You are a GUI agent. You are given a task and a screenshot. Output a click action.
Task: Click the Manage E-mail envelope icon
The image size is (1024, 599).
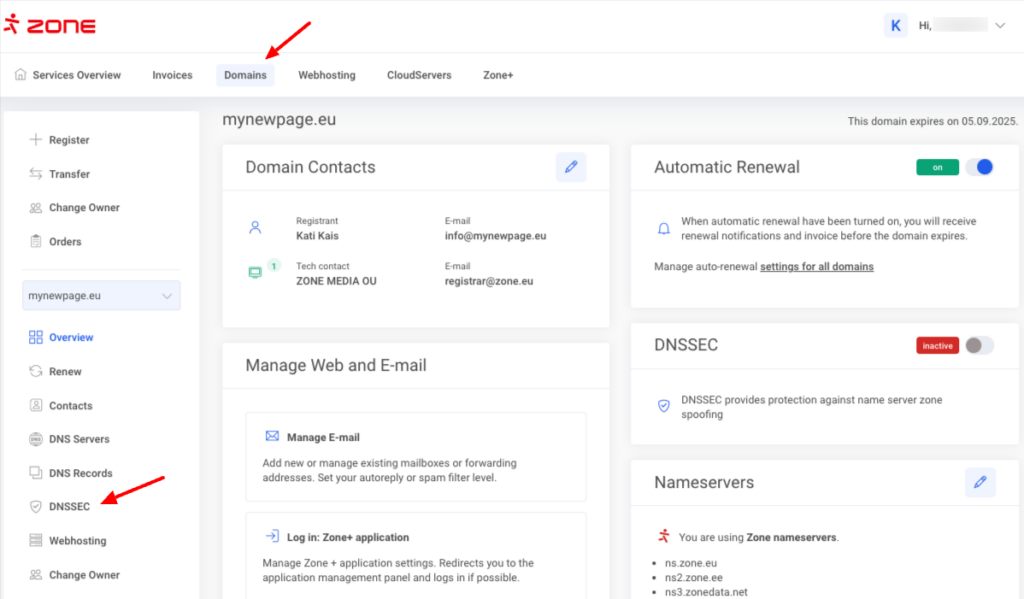pos(272,437)
